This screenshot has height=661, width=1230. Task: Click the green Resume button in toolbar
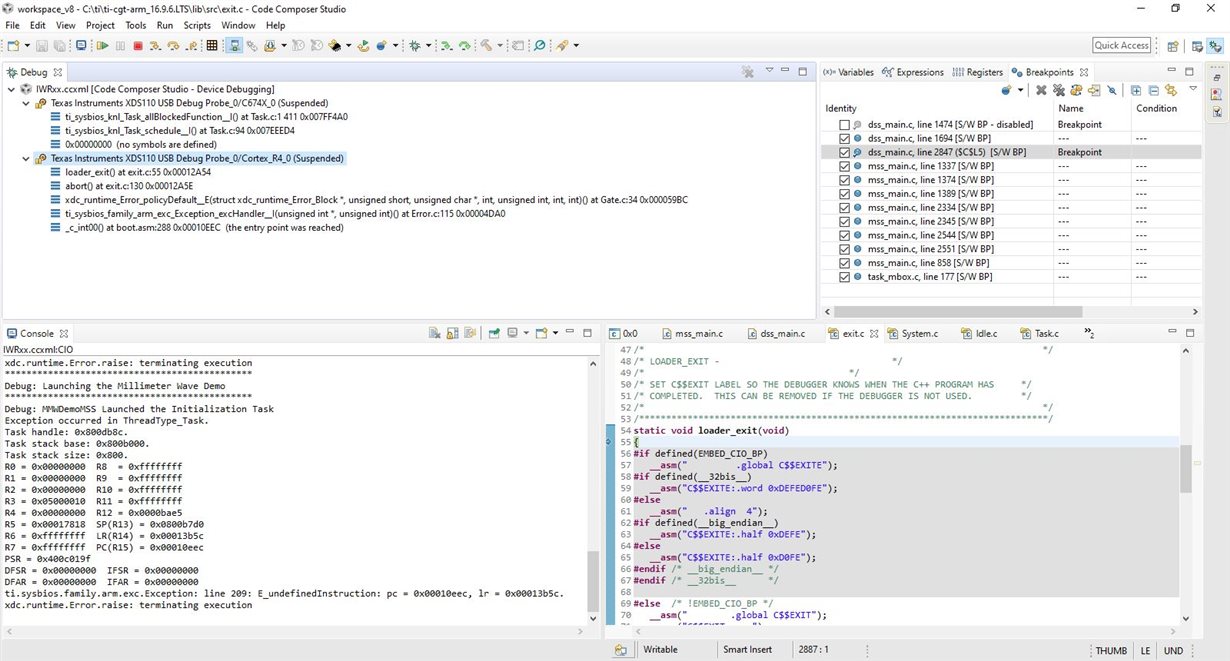pos(103,46)
